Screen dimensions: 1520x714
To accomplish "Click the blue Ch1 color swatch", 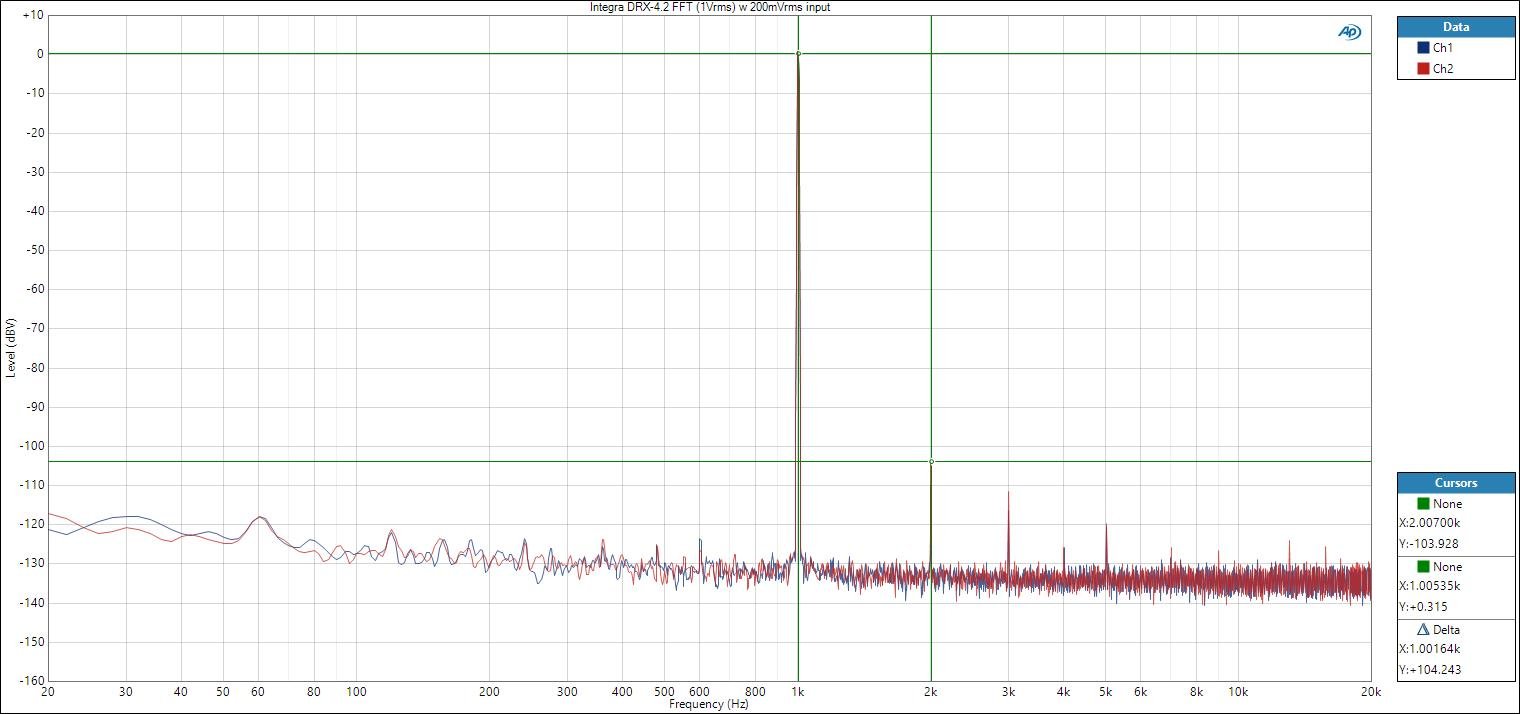I will point(1423,48).
